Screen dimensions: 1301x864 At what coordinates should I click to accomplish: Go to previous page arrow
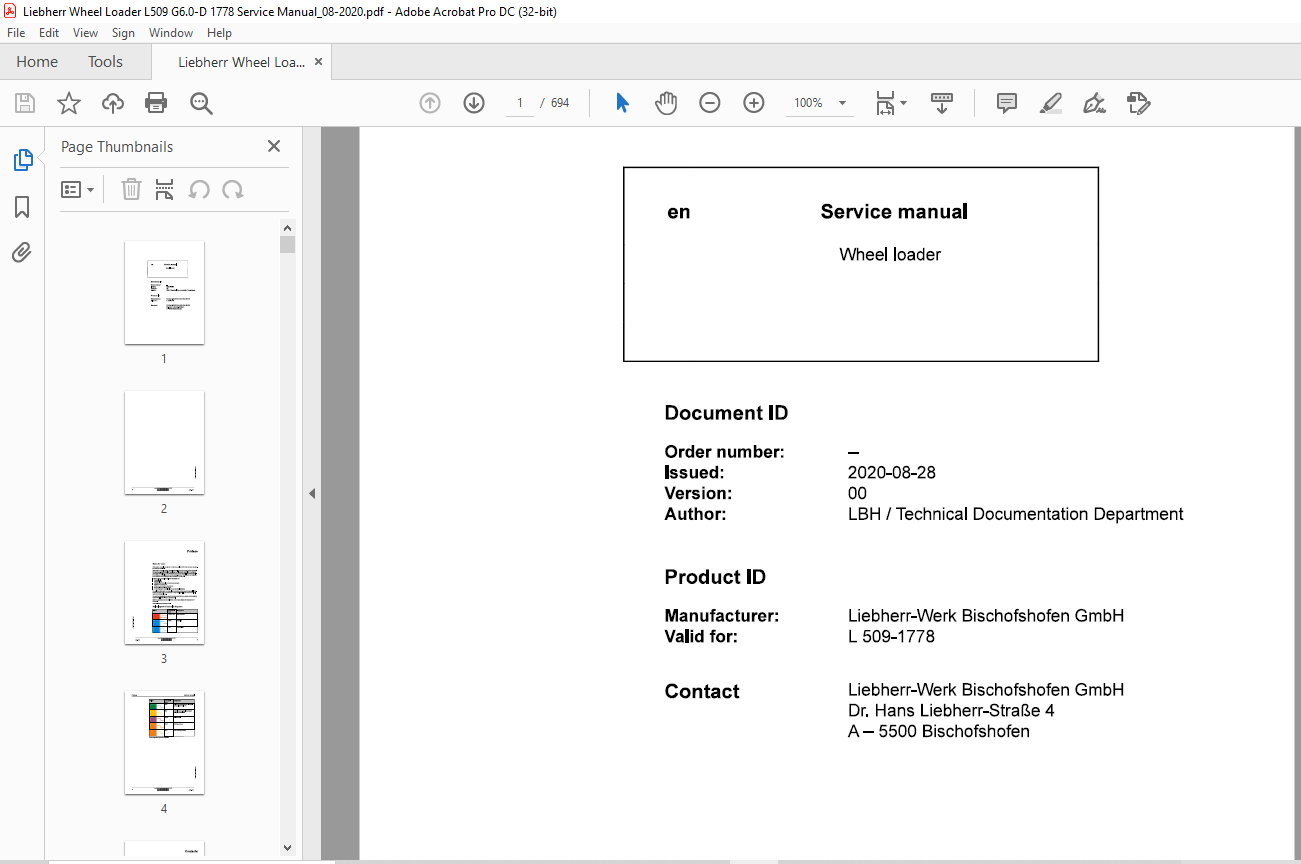[430, 103]
